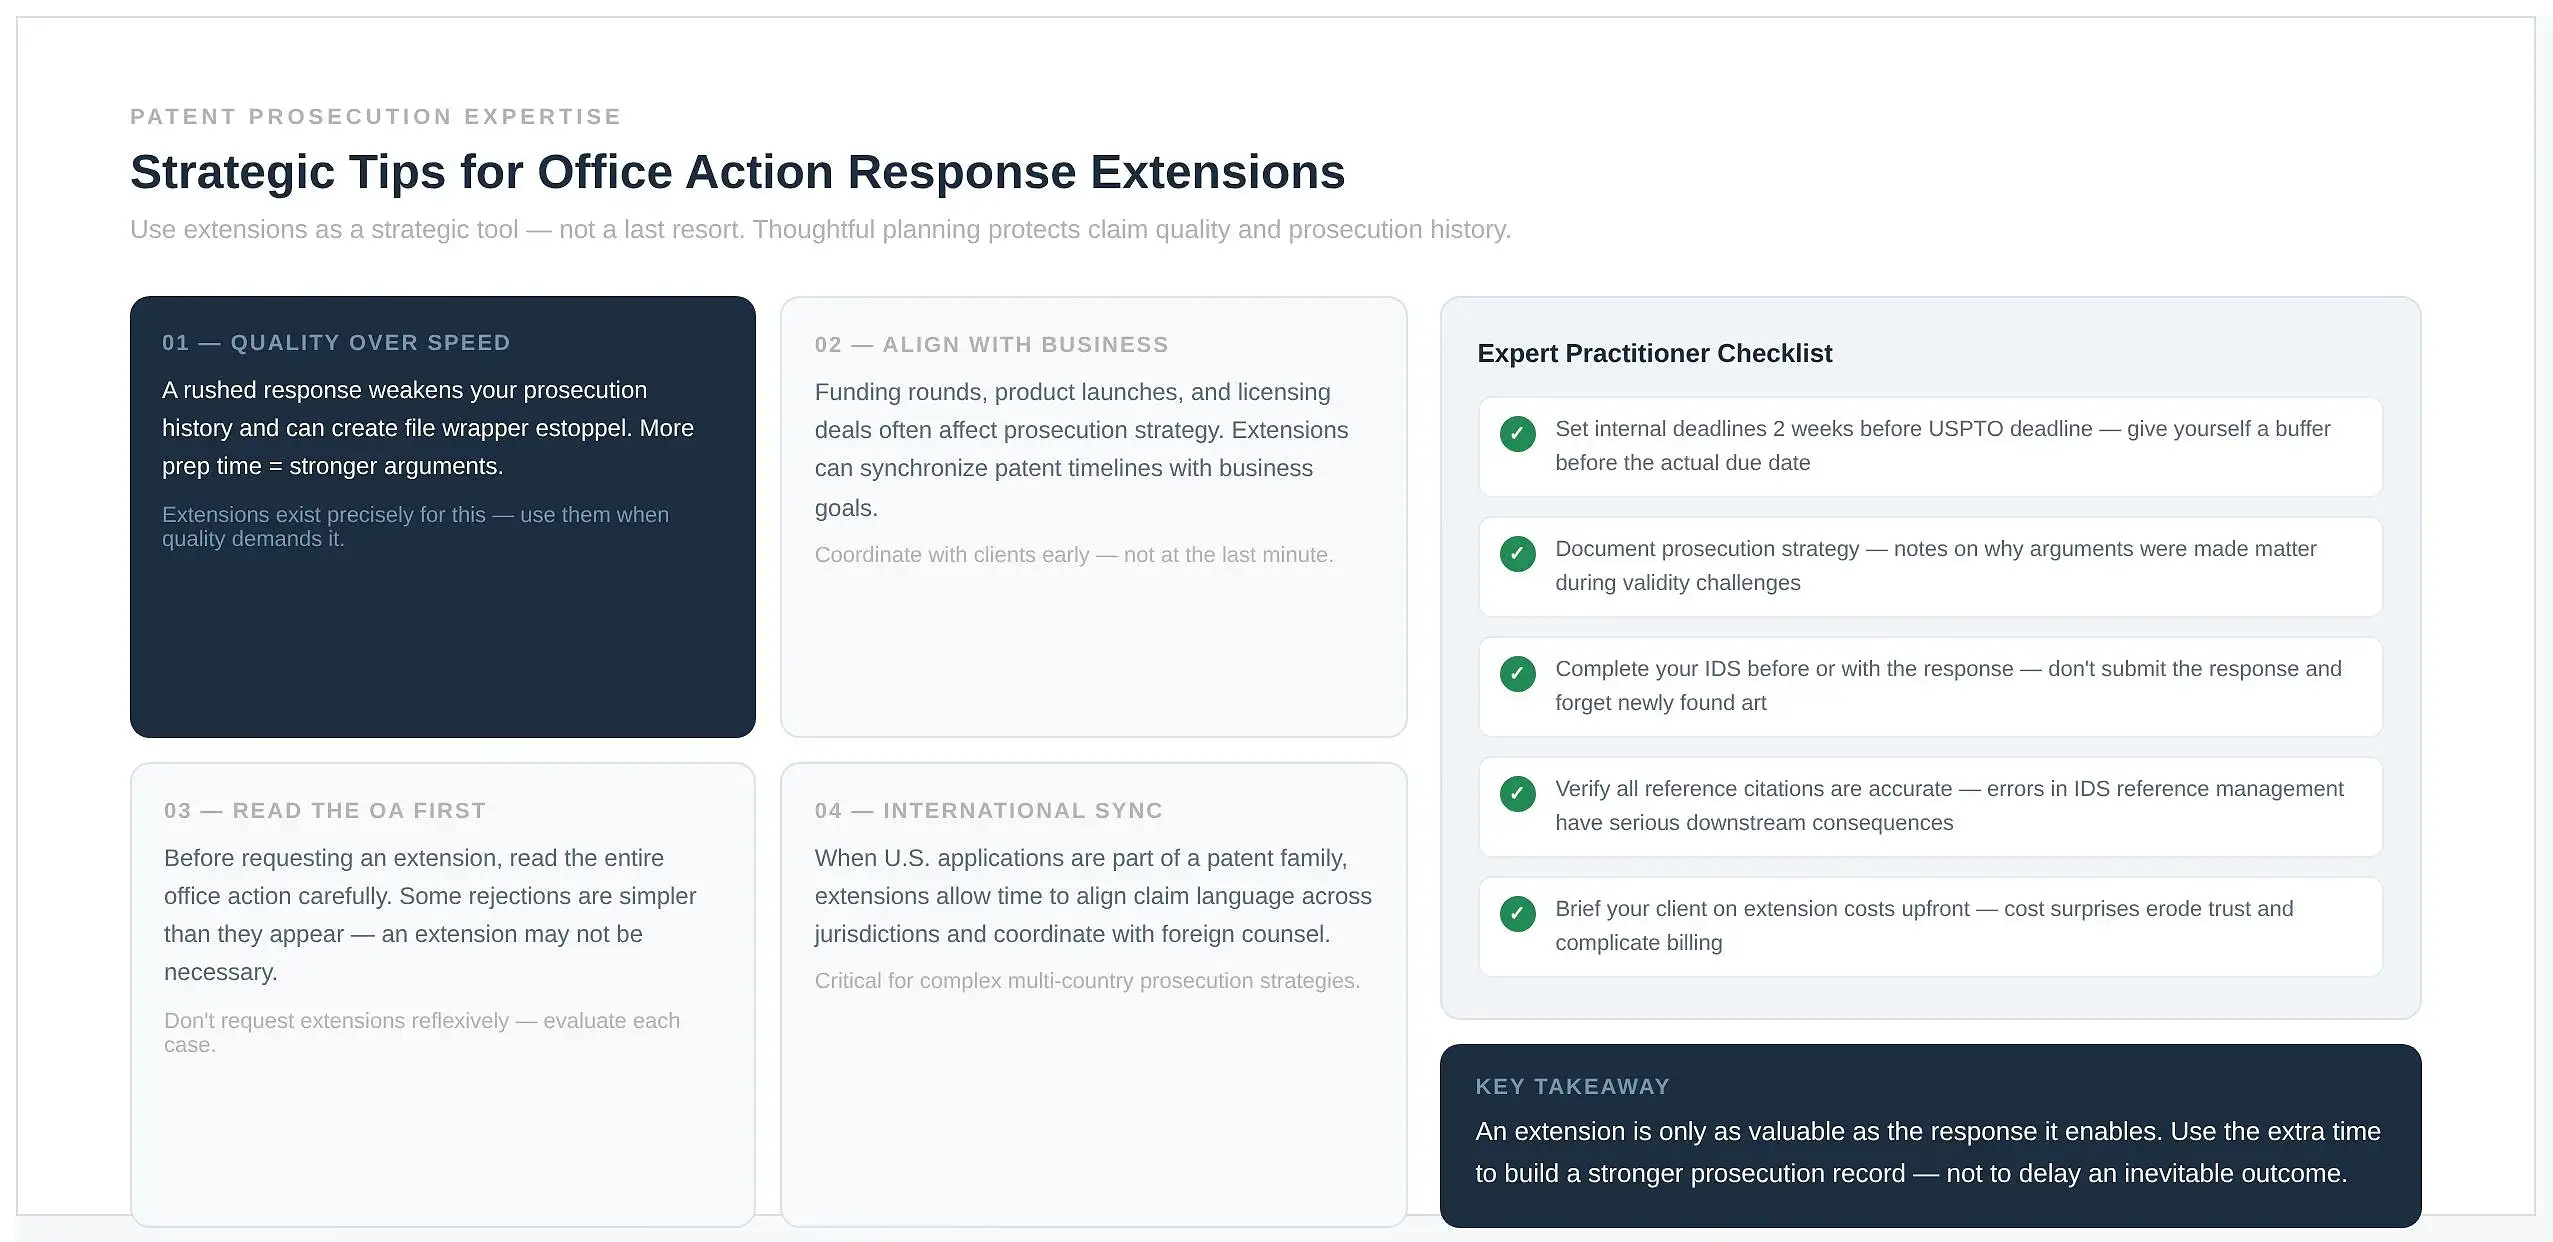Open the Read The OA First card
Screen dimensions: 2553x1242
tap(442, 995)
